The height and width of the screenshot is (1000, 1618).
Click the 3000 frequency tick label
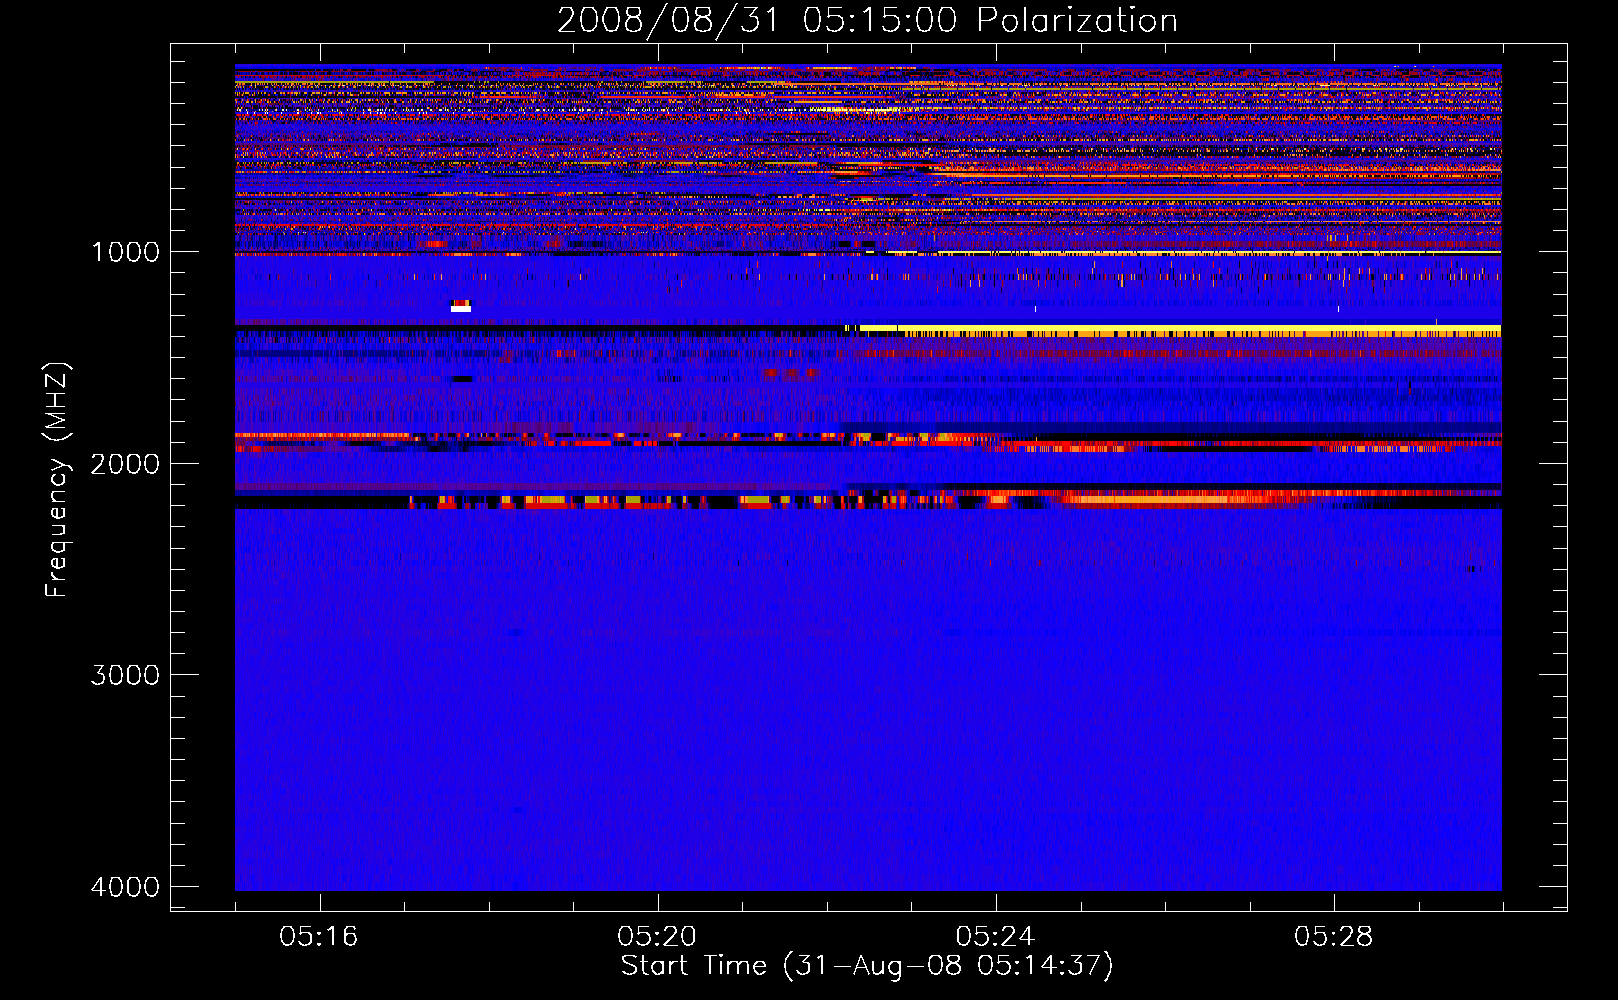[126, 675]
